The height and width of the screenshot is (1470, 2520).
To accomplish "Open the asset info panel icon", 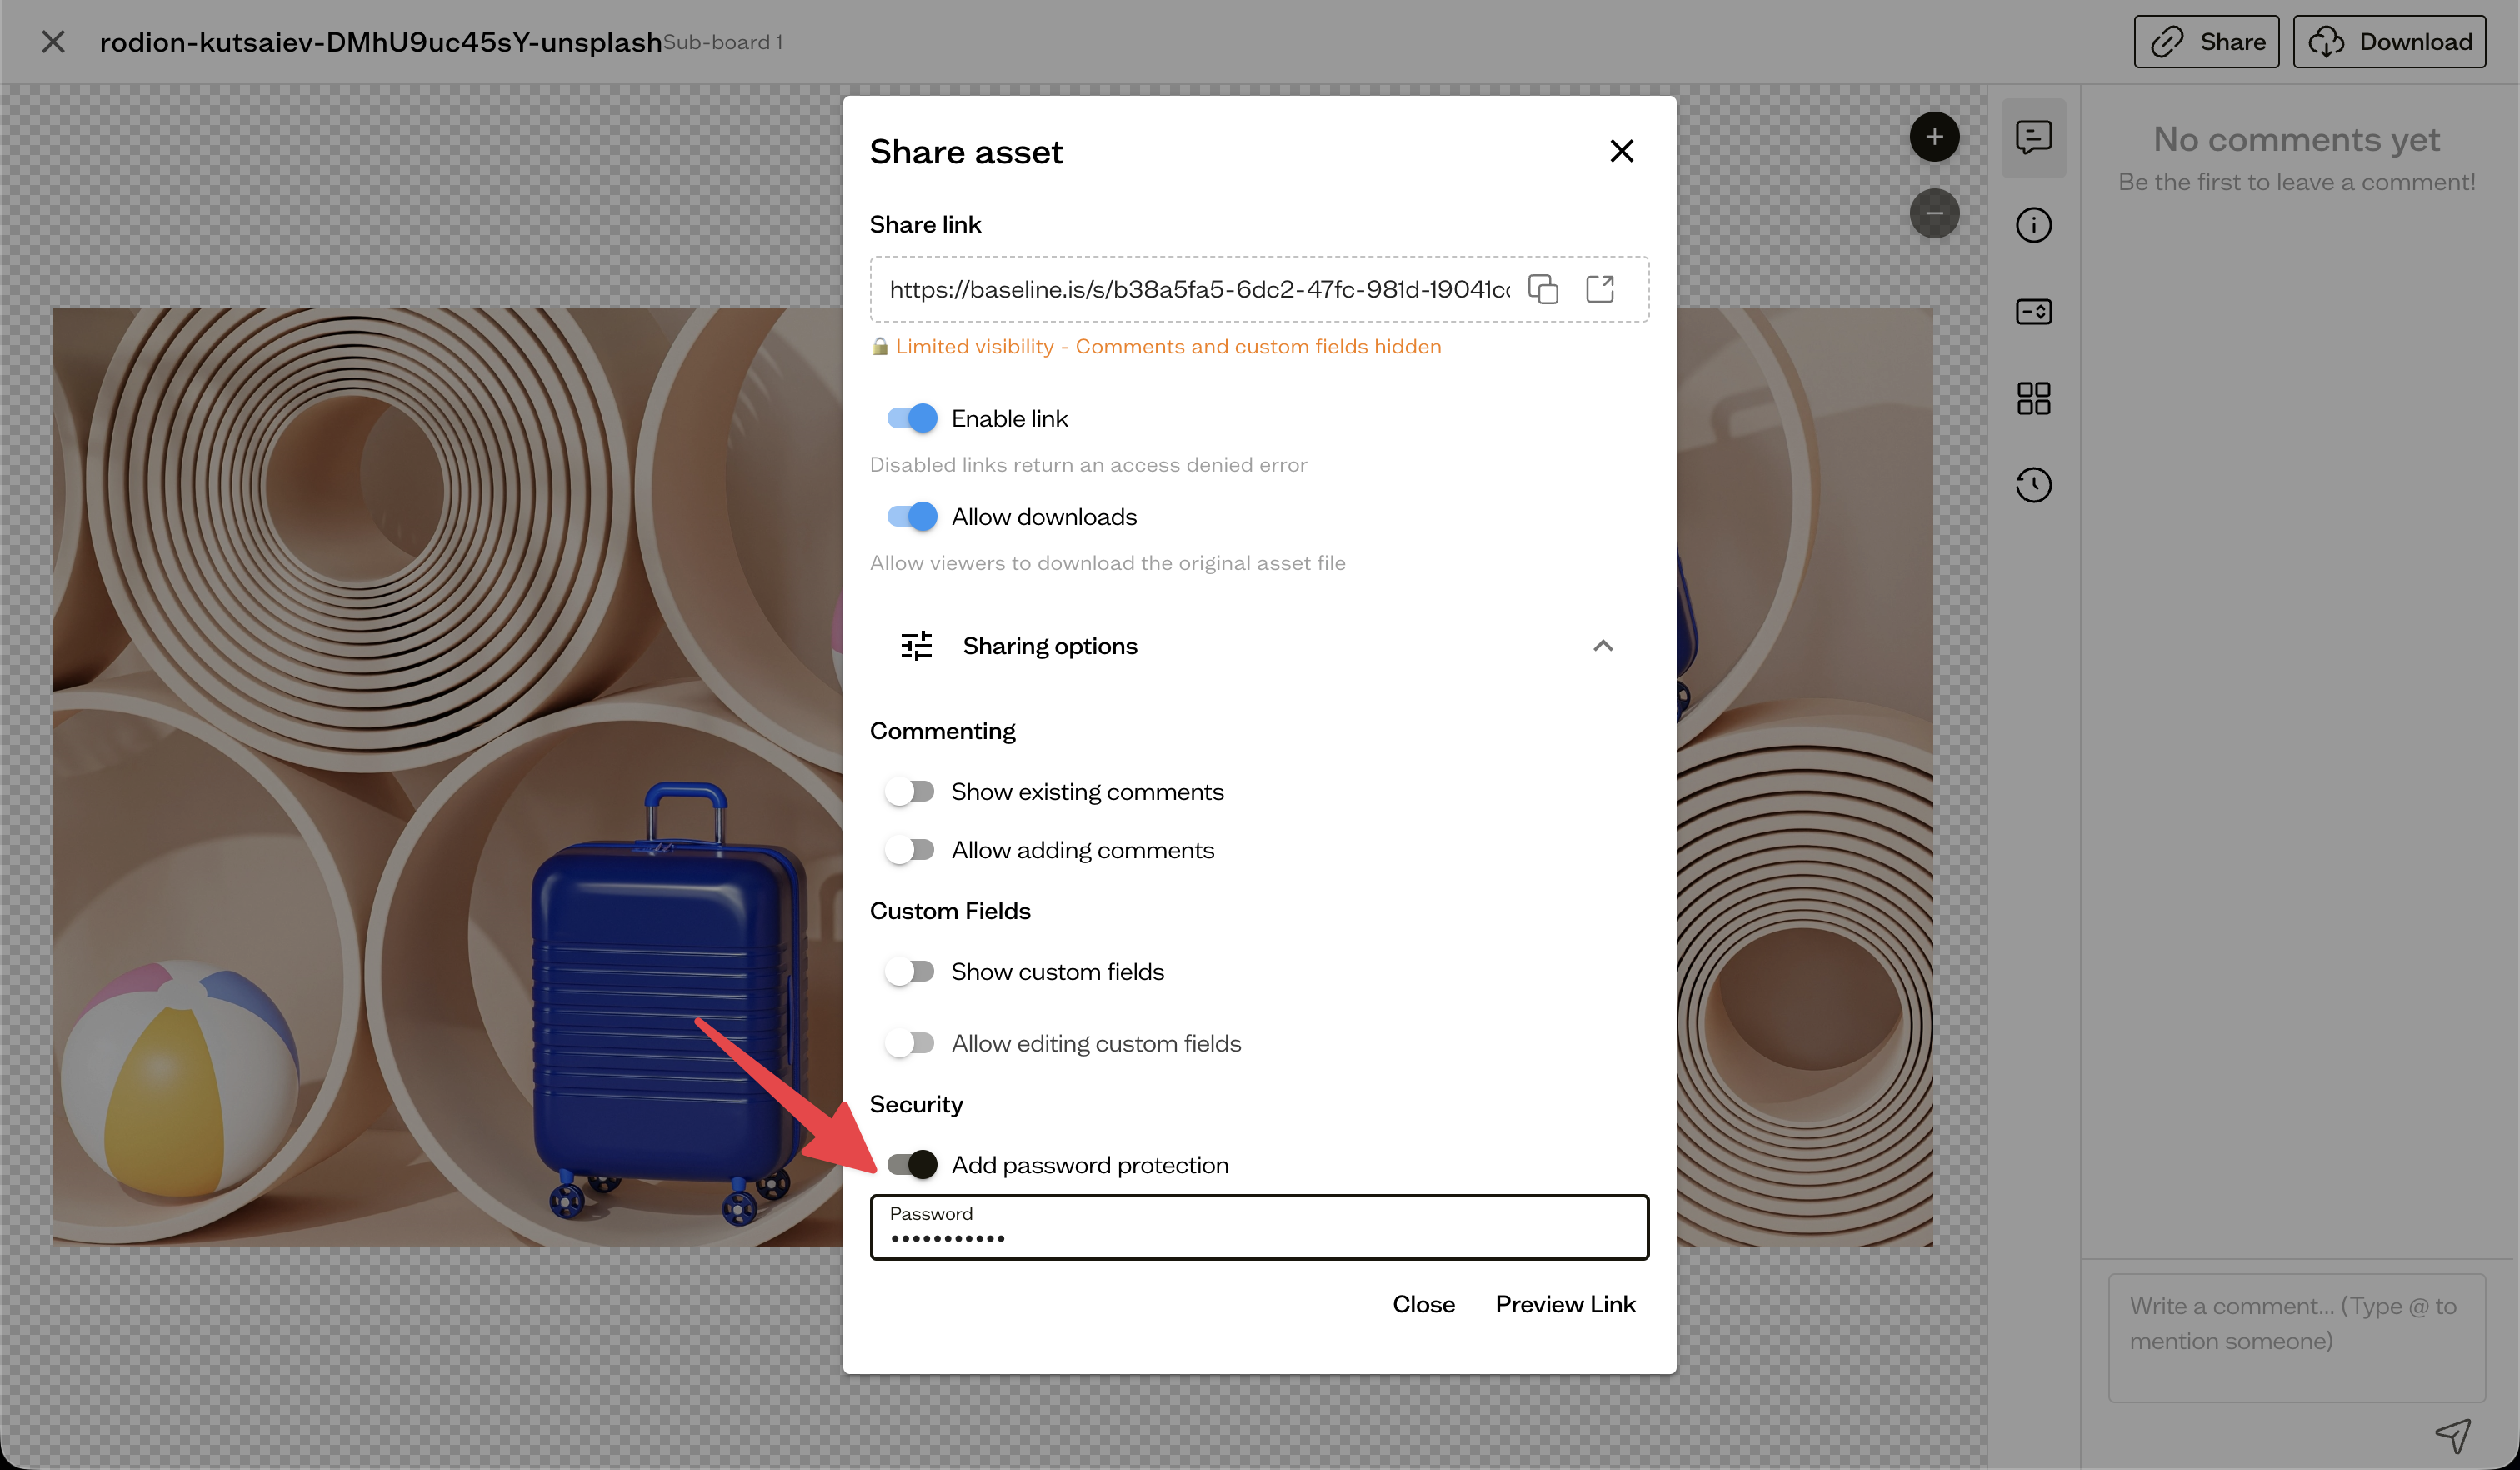I will pos(2033,225).
